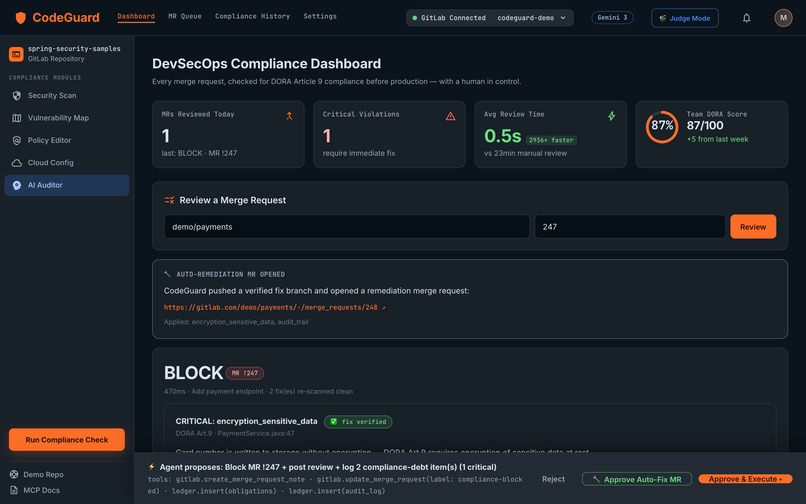Approve Auto-Fix MR

(637, 479)
